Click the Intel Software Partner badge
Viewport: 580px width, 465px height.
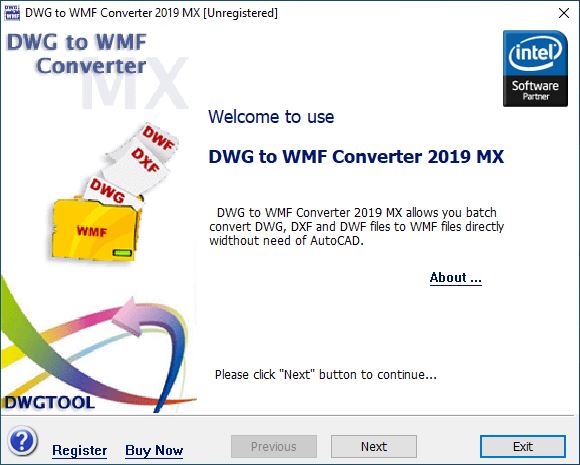tap(535, 68)
